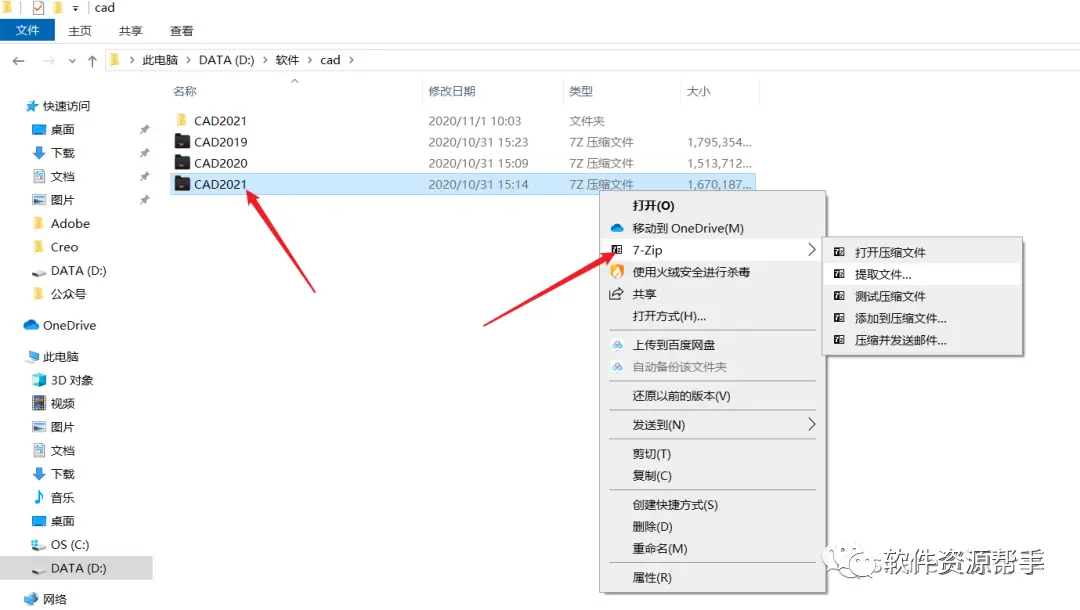The width and height of the screenshot is (1080, 610).
Task: Click the CAD2021 folder icon
Action: pyautogui.click(x=182, y=120)
